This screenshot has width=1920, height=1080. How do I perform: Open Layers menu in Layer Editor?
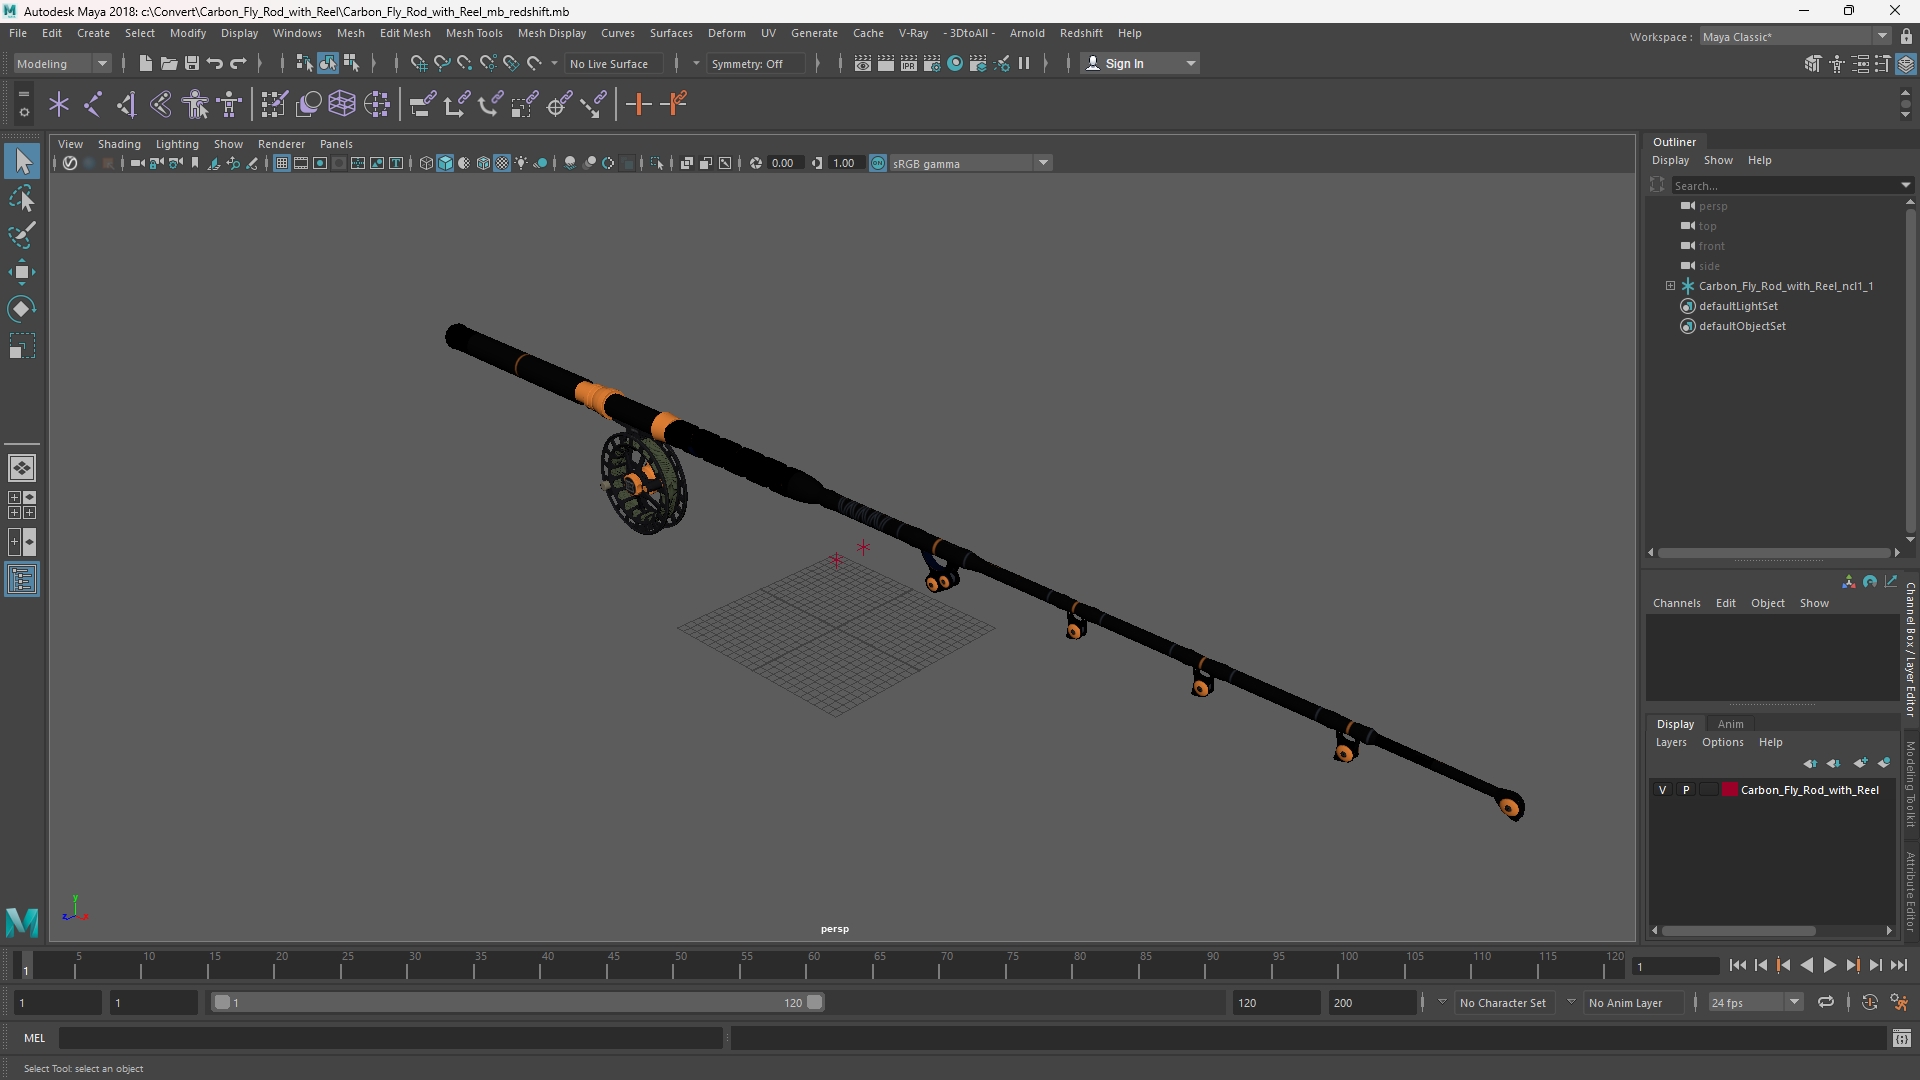point(1670,742)
